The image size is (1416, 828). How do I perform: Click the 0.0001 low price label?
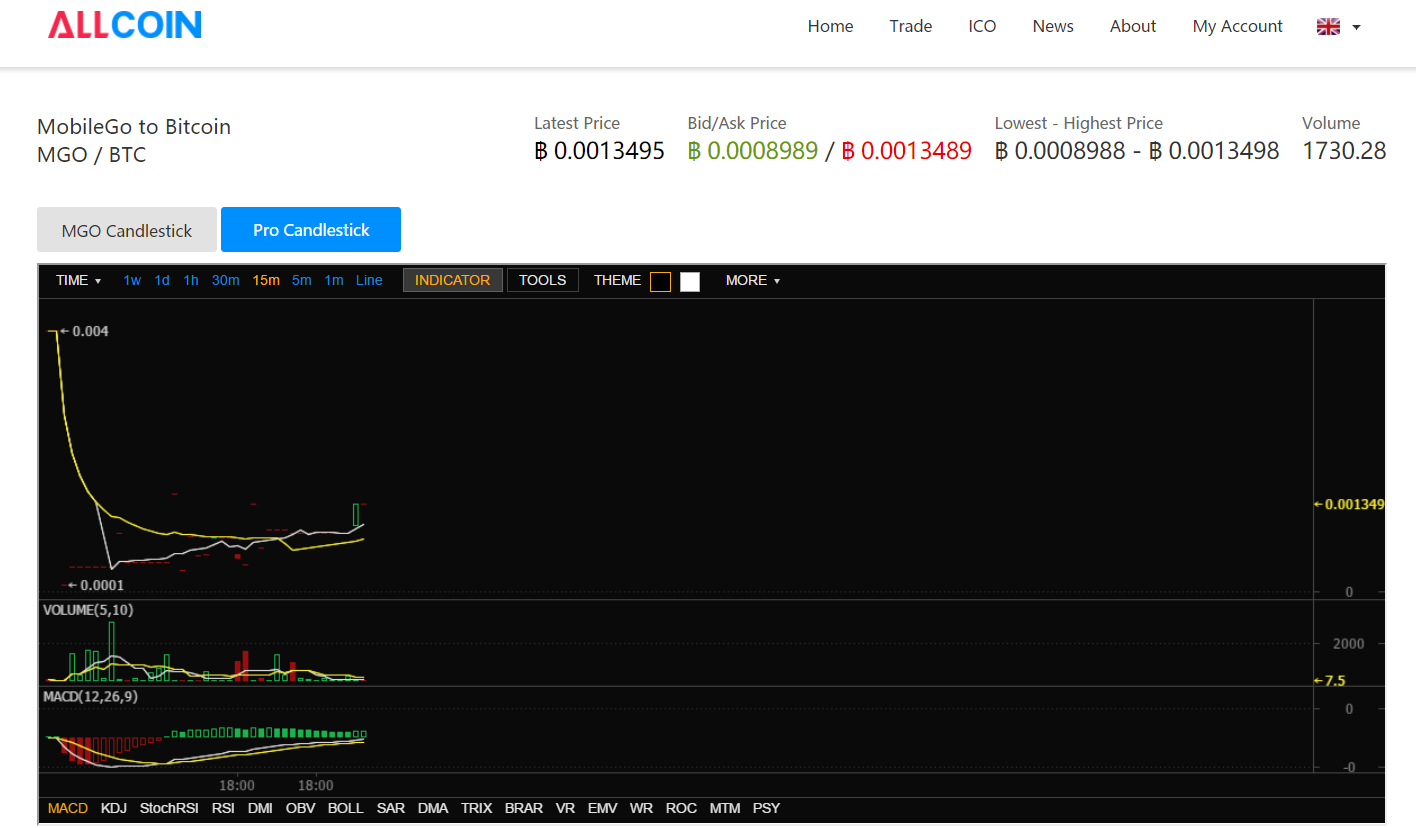(x=96, y=585)
